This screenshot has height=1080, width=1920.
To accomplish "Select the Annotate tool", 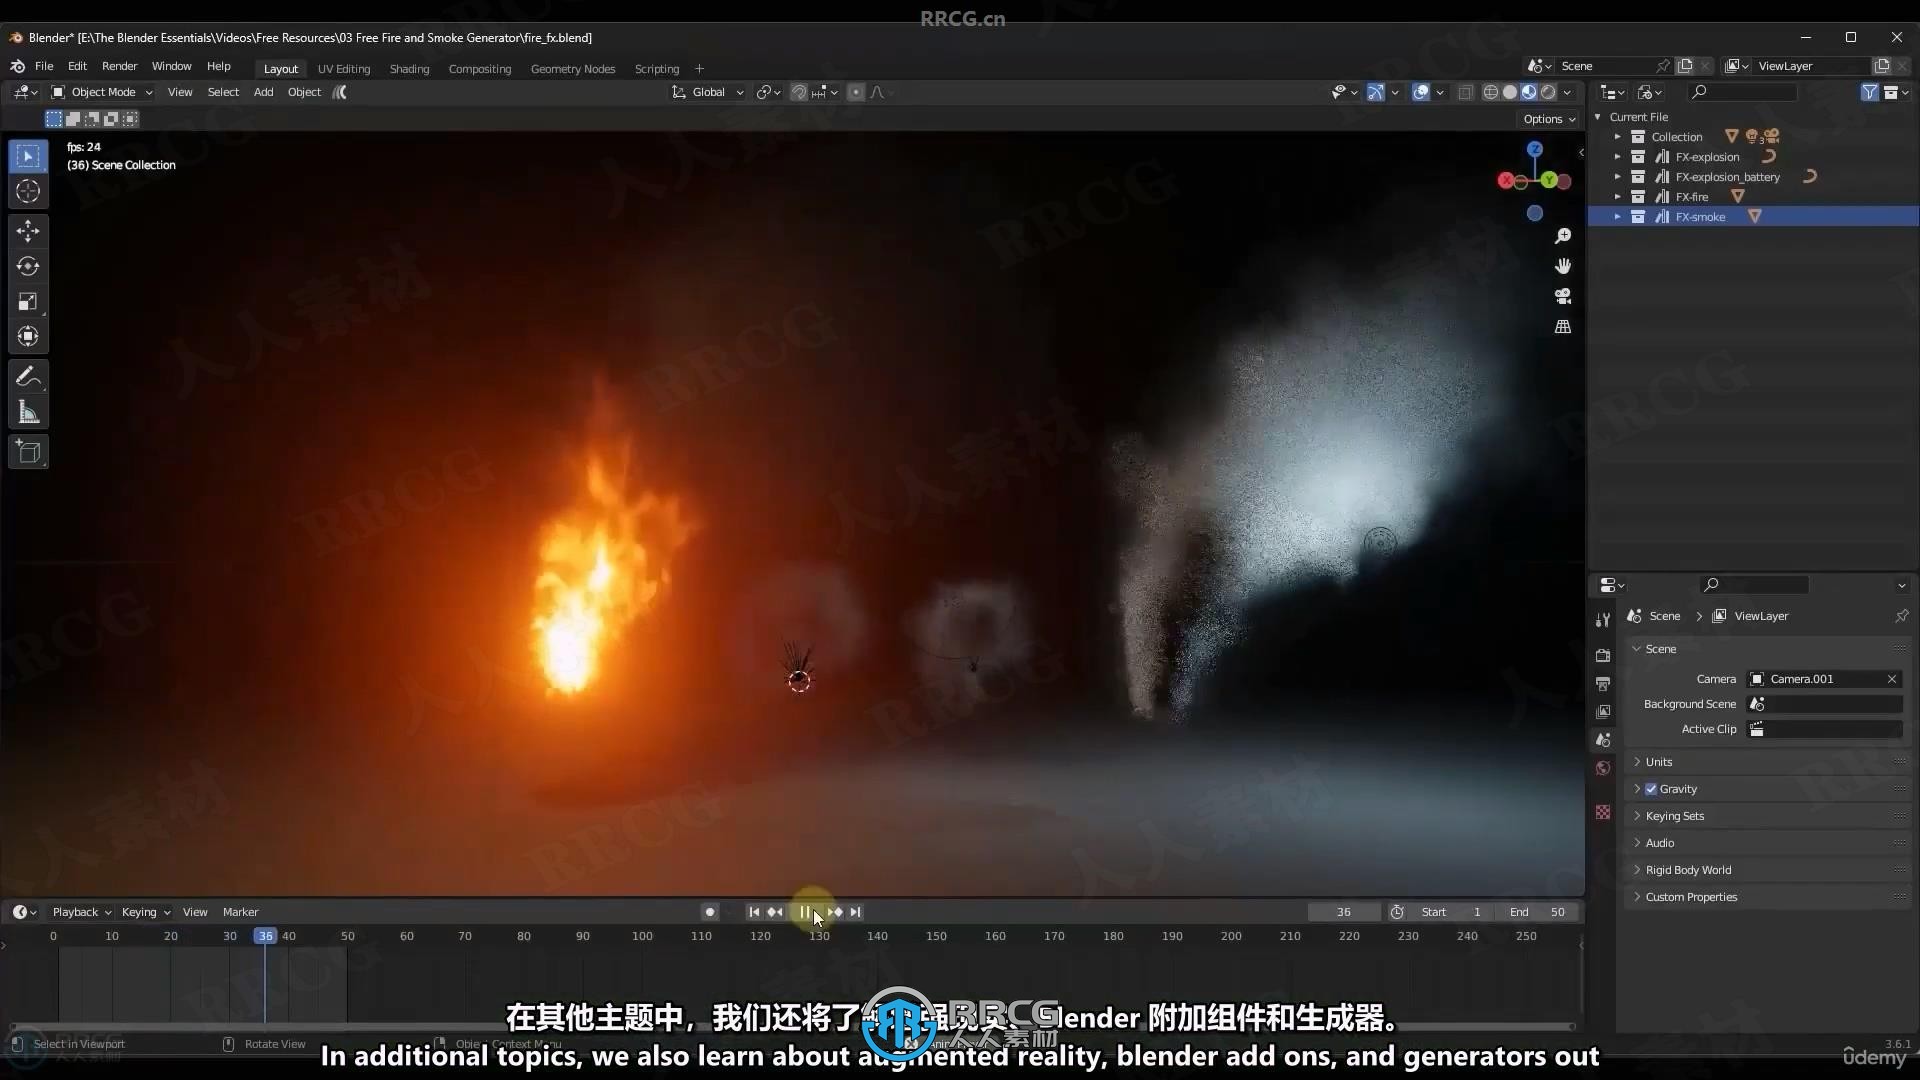I will [28, 377].
